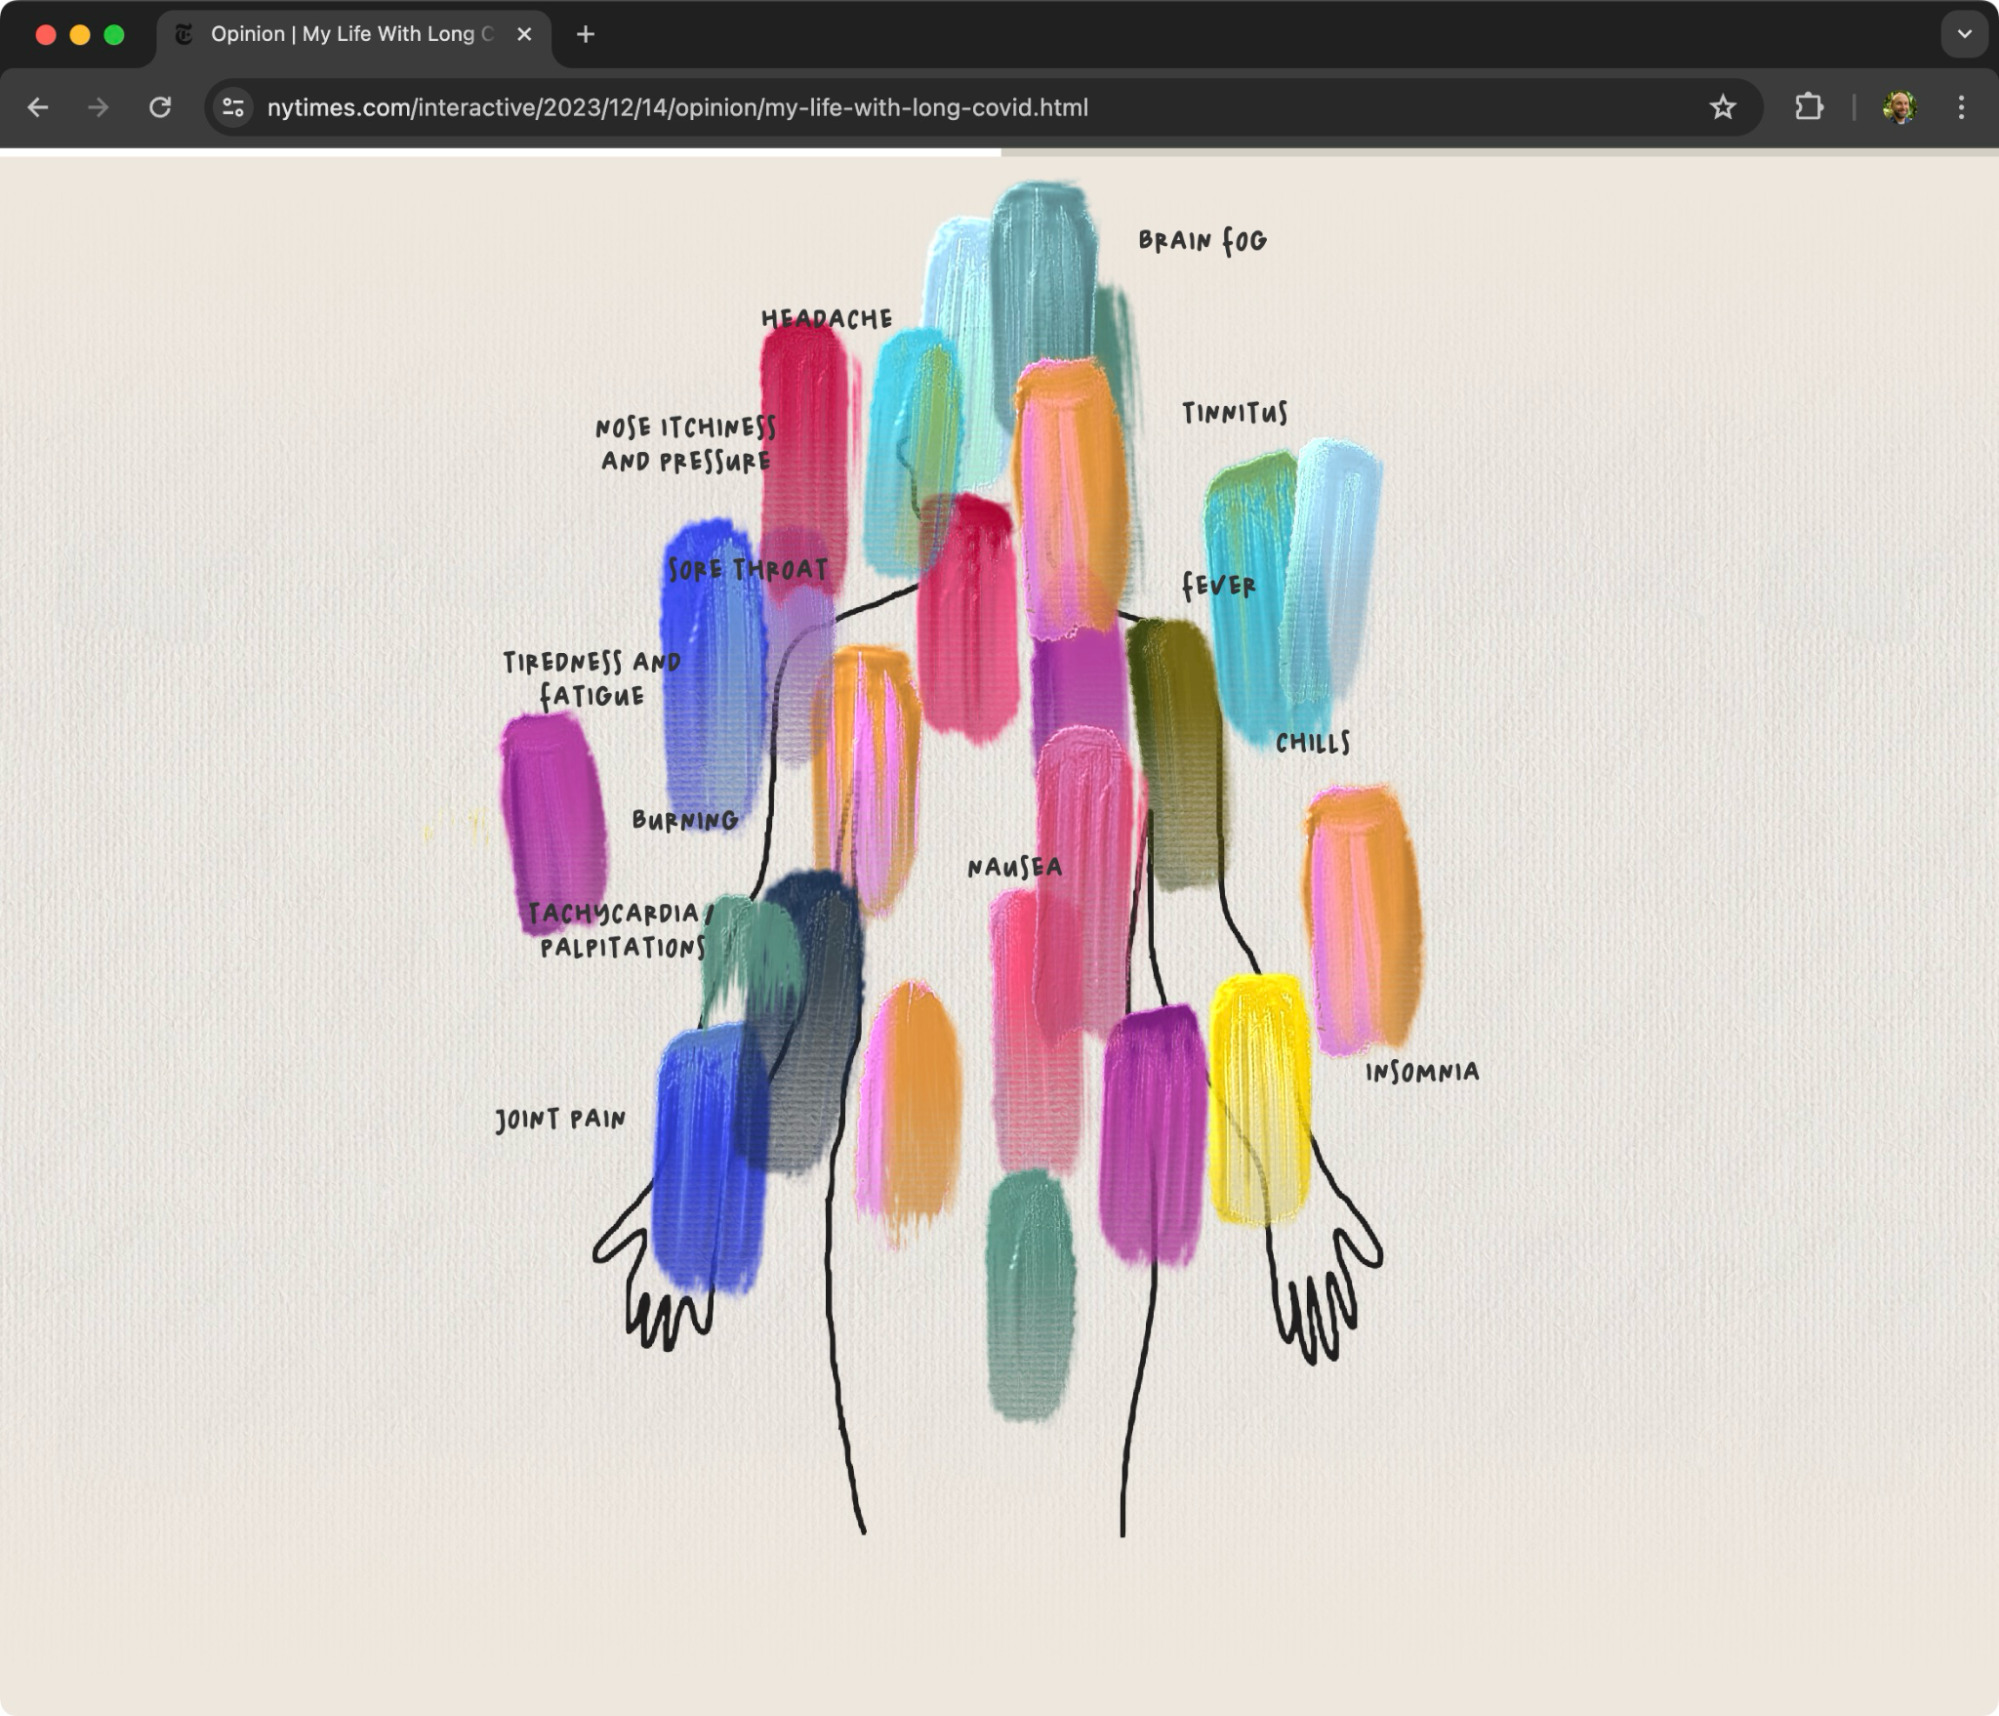Viewport: 1999px width, 1716px height.
Task: Click the page reading progress bar
Action: pyautogui.click(x=500, y=153)
